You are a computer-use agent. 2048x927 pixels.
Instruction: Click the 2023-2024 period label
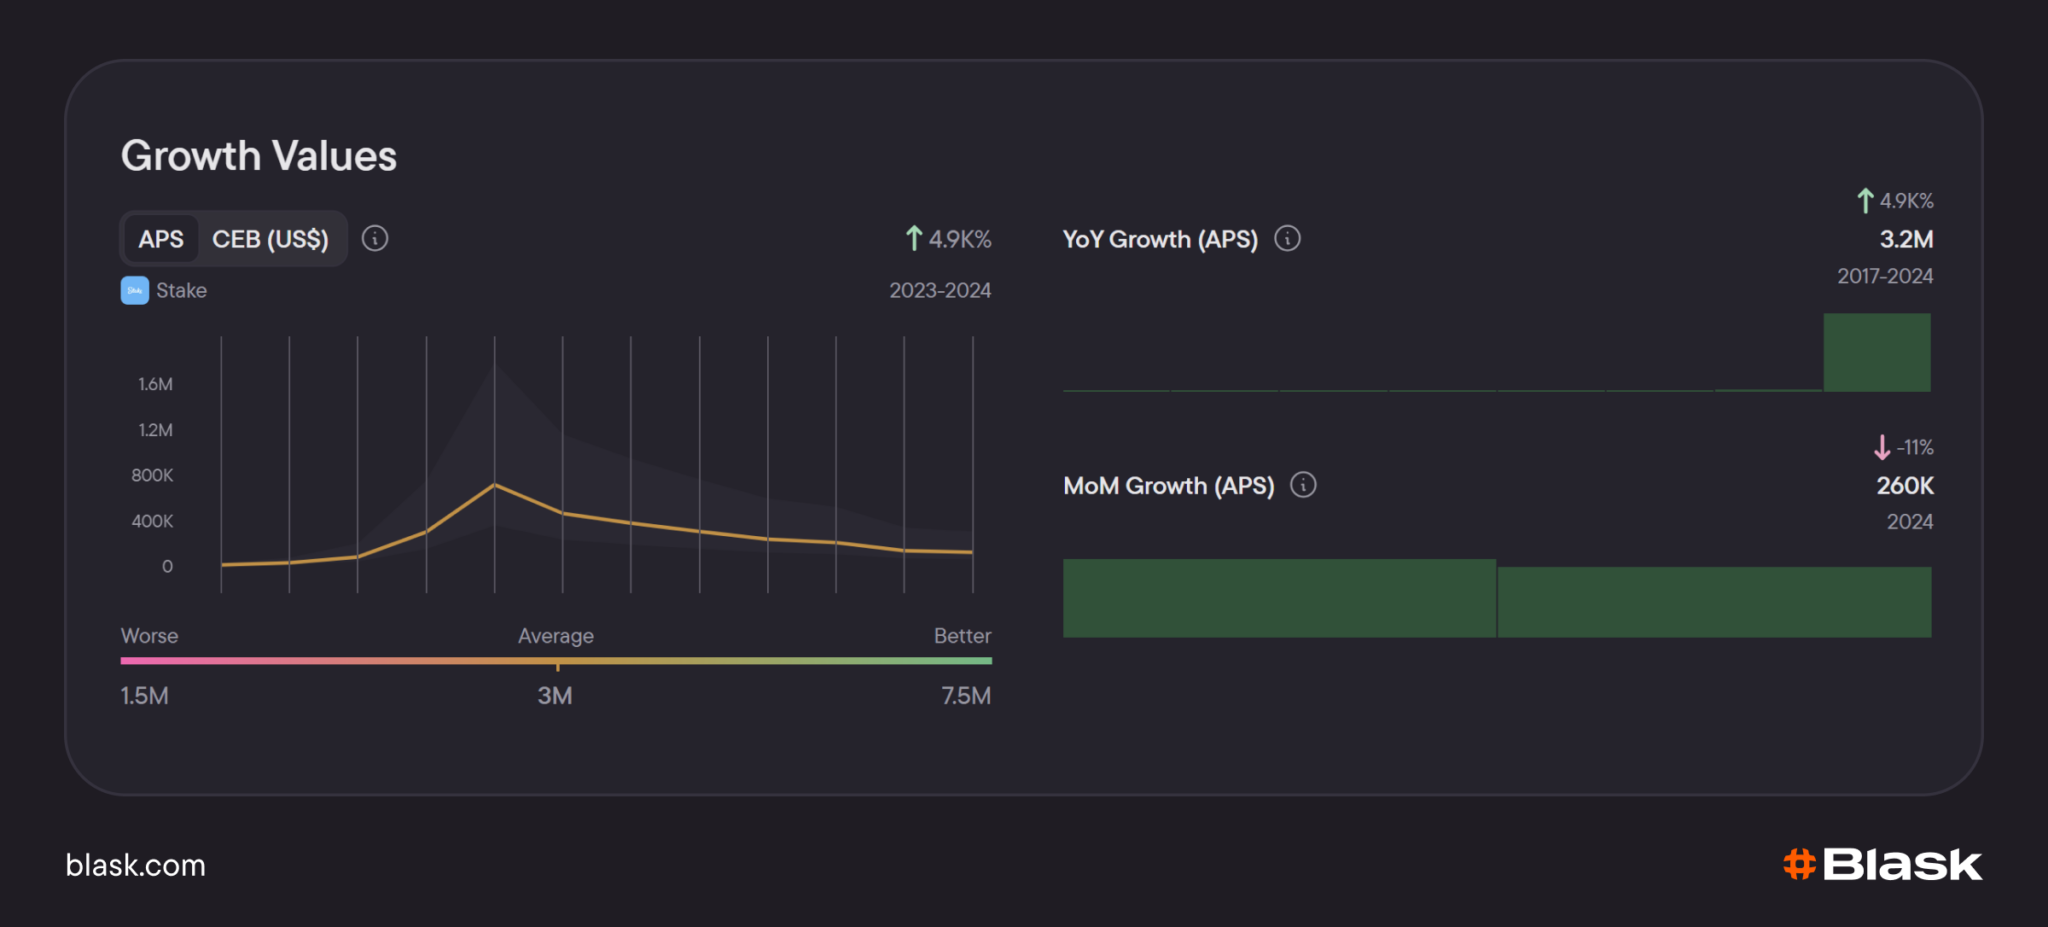click(x=940, y=290)
